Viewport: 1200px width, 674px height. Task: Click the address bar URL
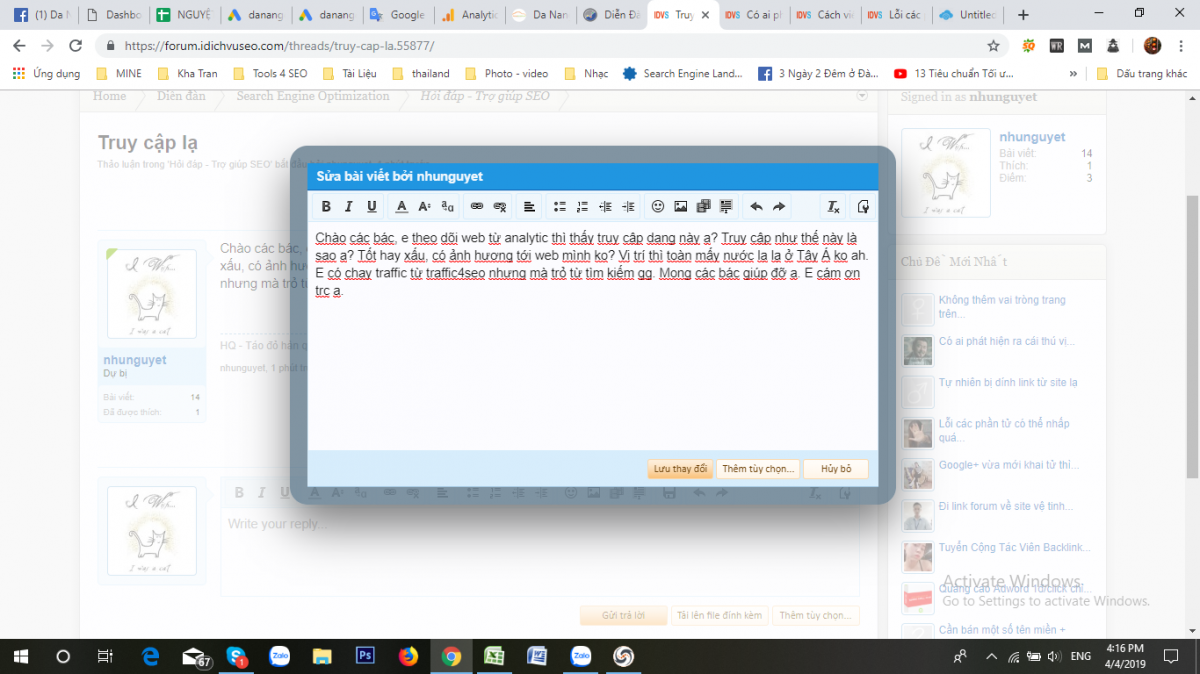pos(279,46)
